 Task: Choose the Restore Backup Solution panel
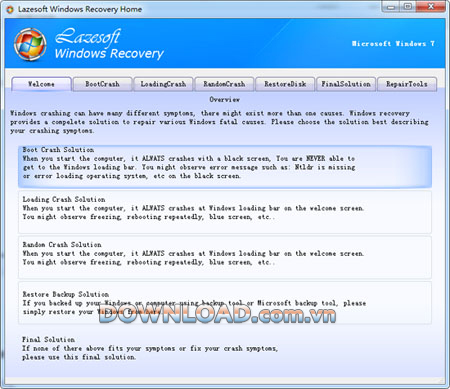click(x=225, y=303)
